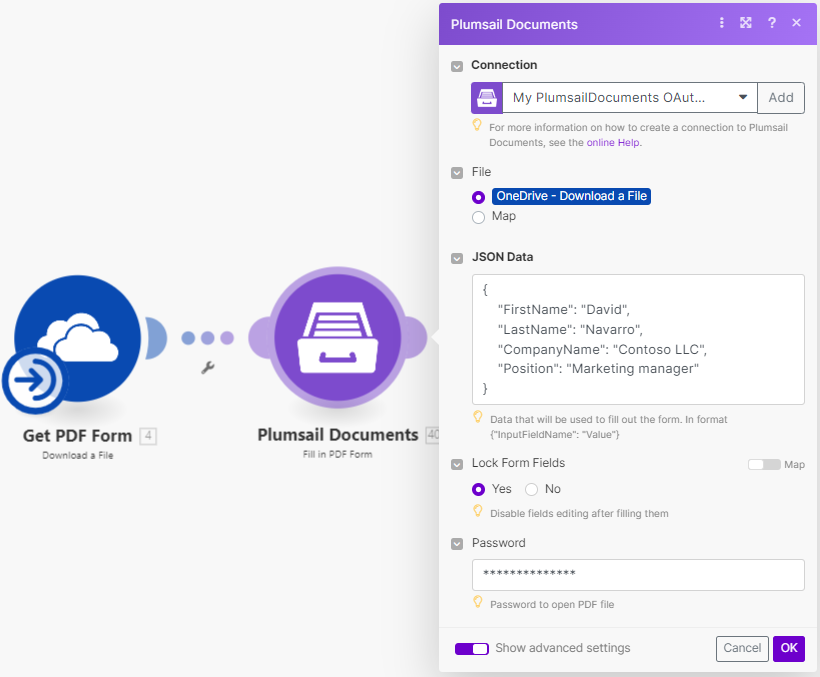Click the lightbulb hint under Connection
820x677 pixels.
pos(477,125)
